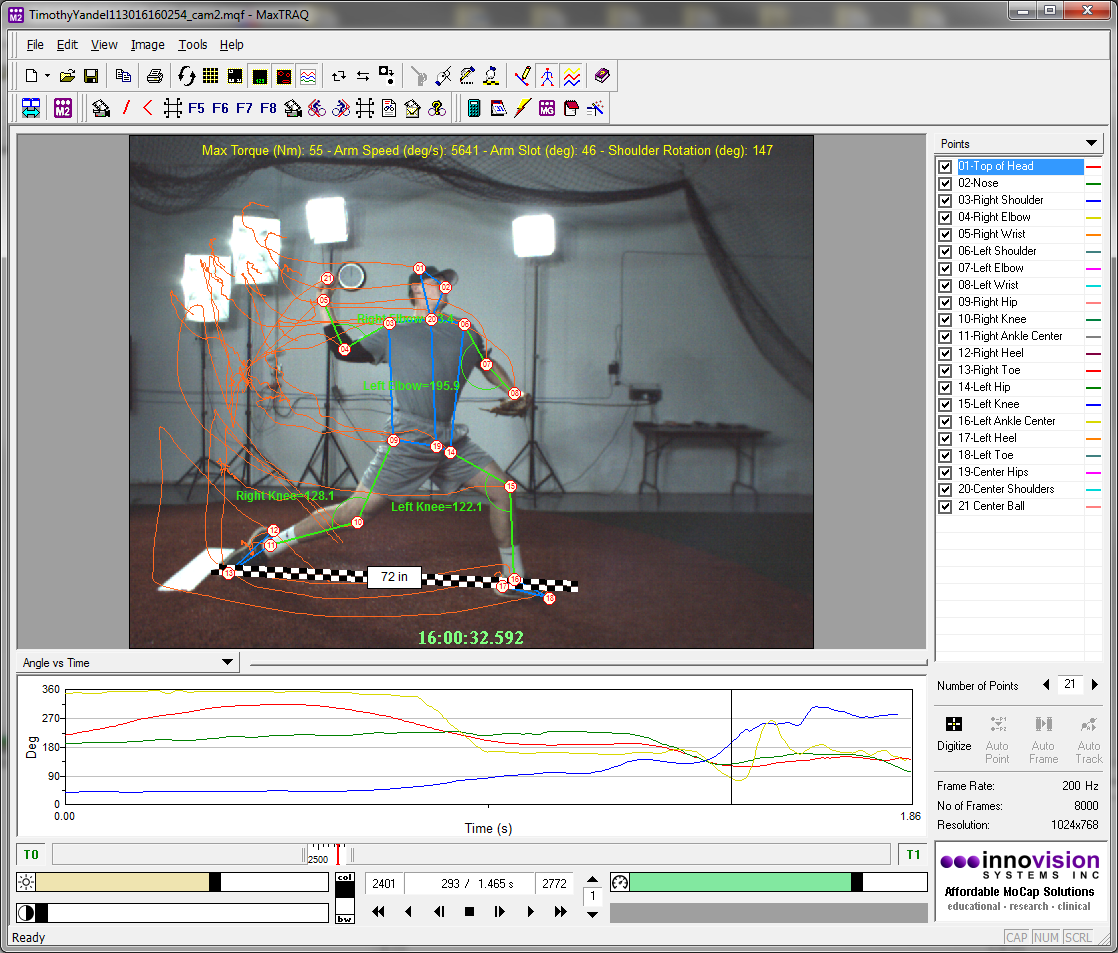This screenshot has height=953, width=1118.
Task: Click the Save floppy disk icon
Action: (90, 76)
